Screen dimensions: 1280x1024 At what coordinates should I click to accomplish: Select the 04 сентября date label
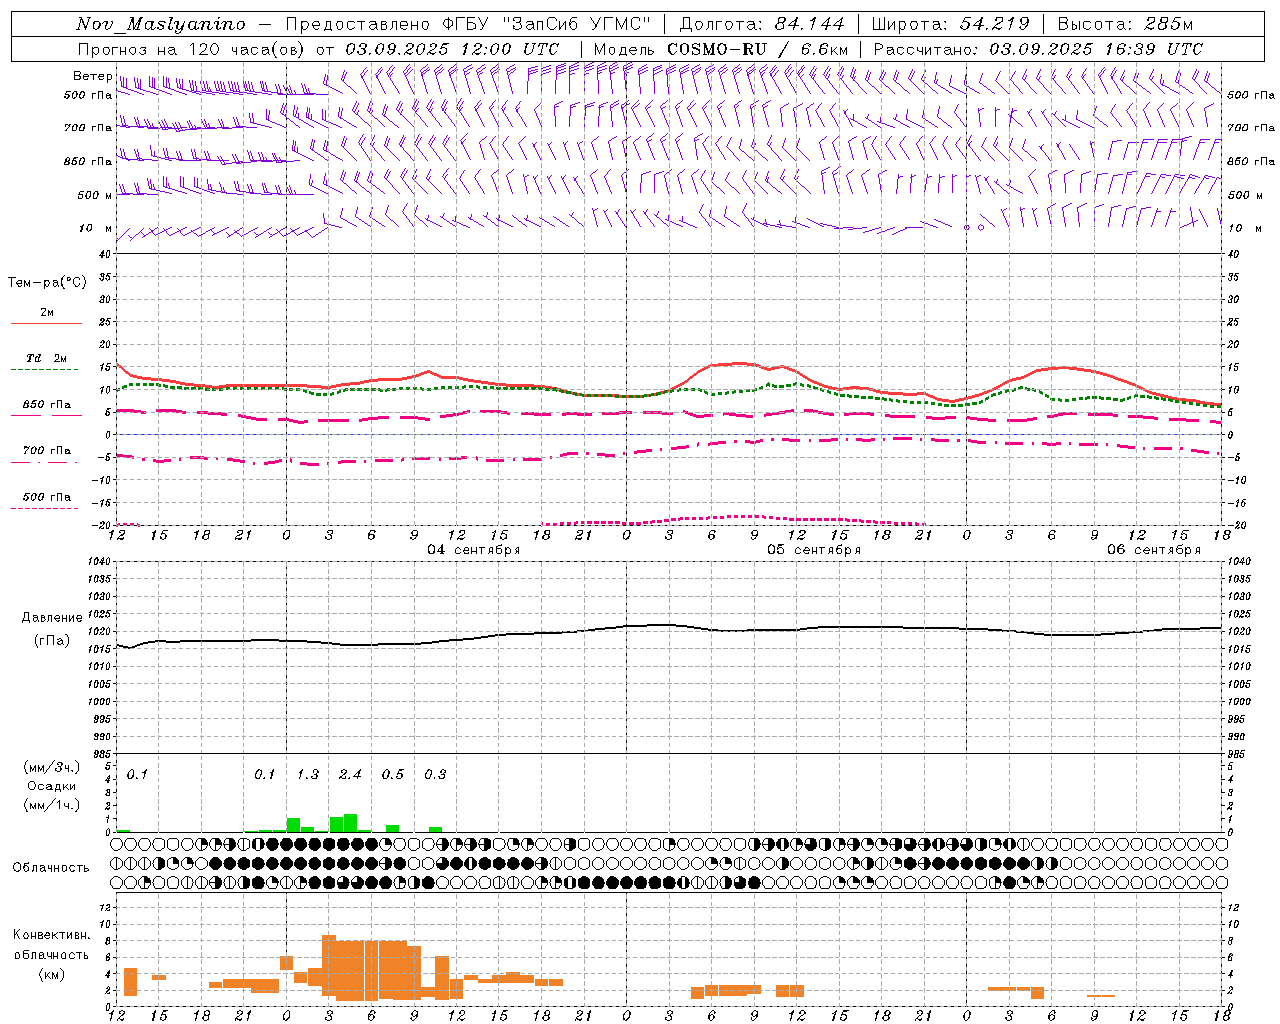474,550
